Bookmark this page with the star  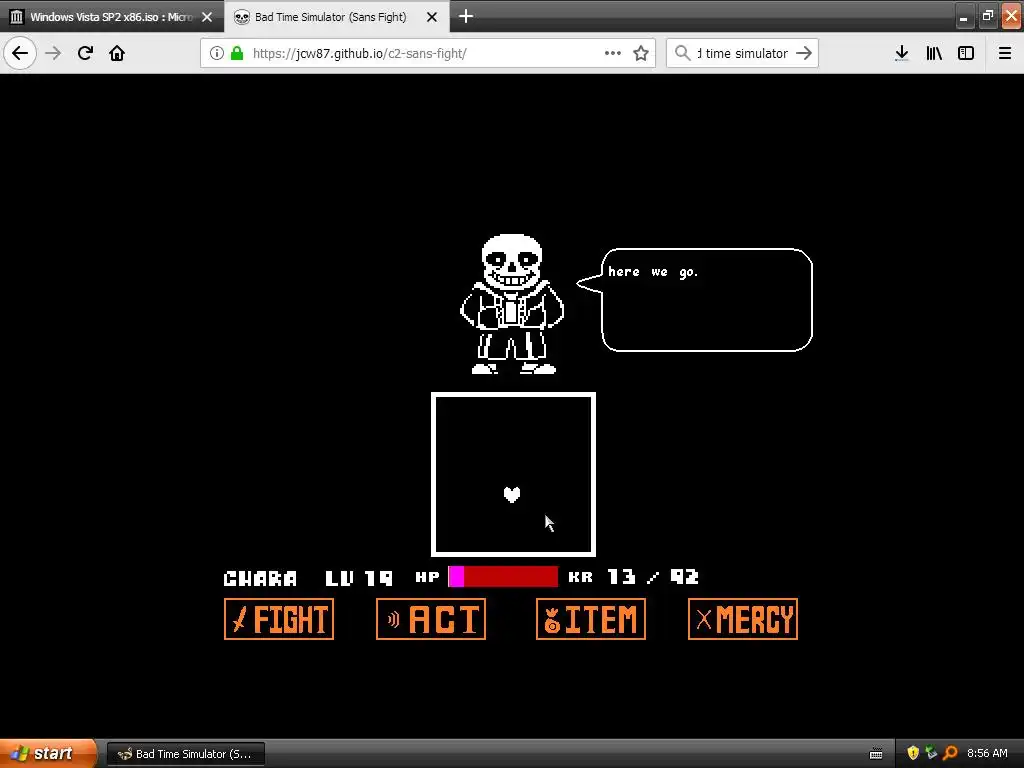click(641, 53)
